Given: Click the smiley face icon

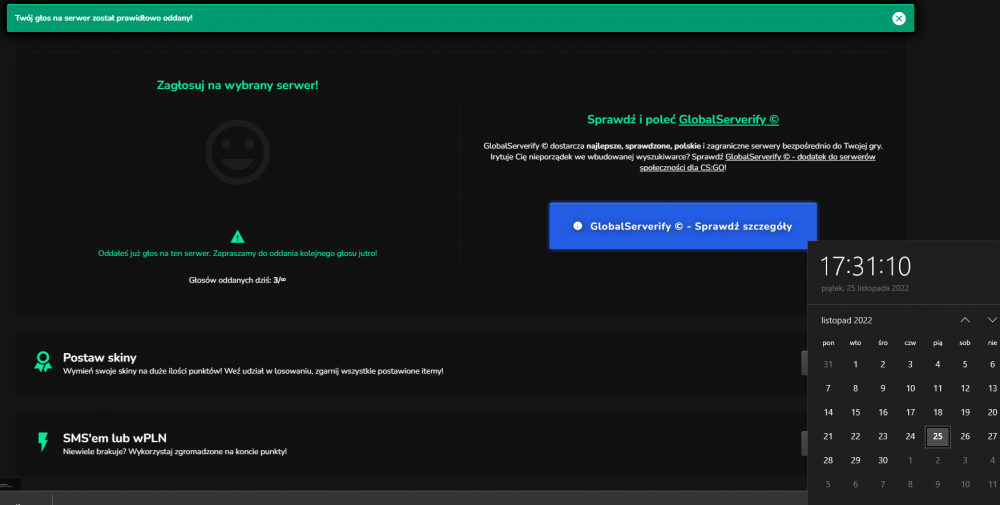Looking at the screenshot, I should (x=237, y=152).
